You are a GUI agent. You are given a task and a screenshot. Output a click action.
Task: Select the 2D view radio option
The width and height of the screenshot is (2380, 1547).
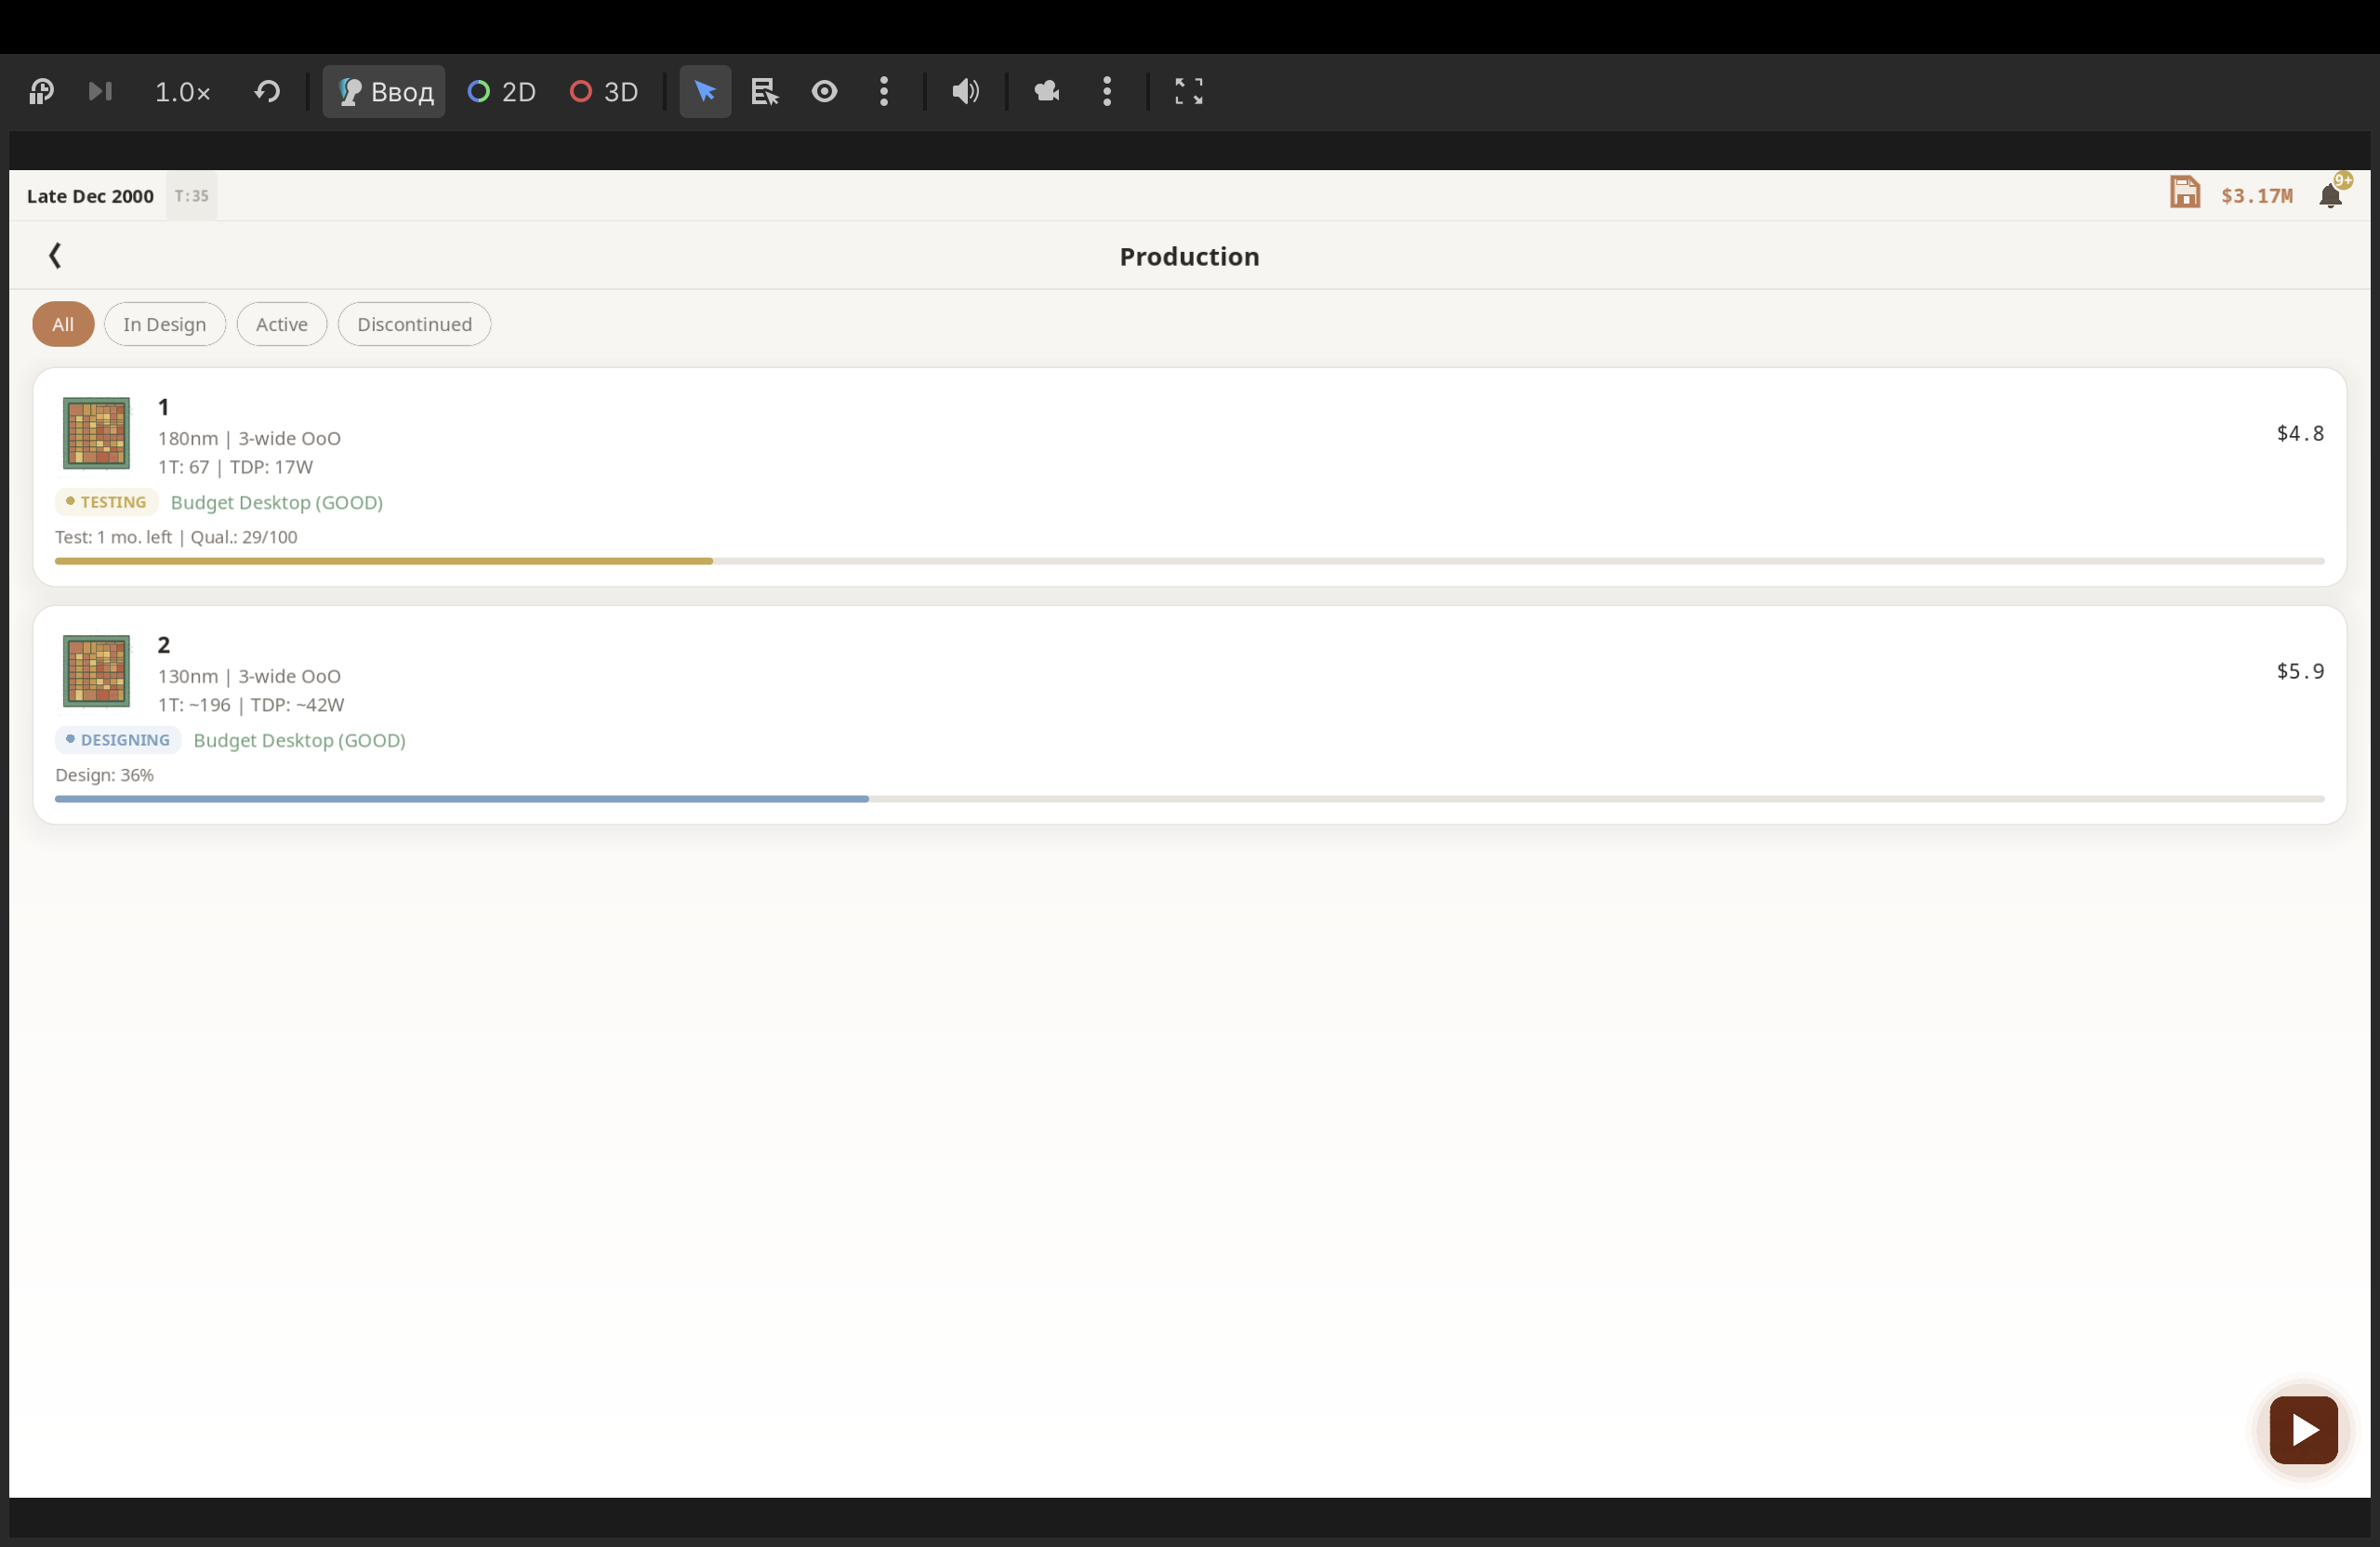pos(502,92)
